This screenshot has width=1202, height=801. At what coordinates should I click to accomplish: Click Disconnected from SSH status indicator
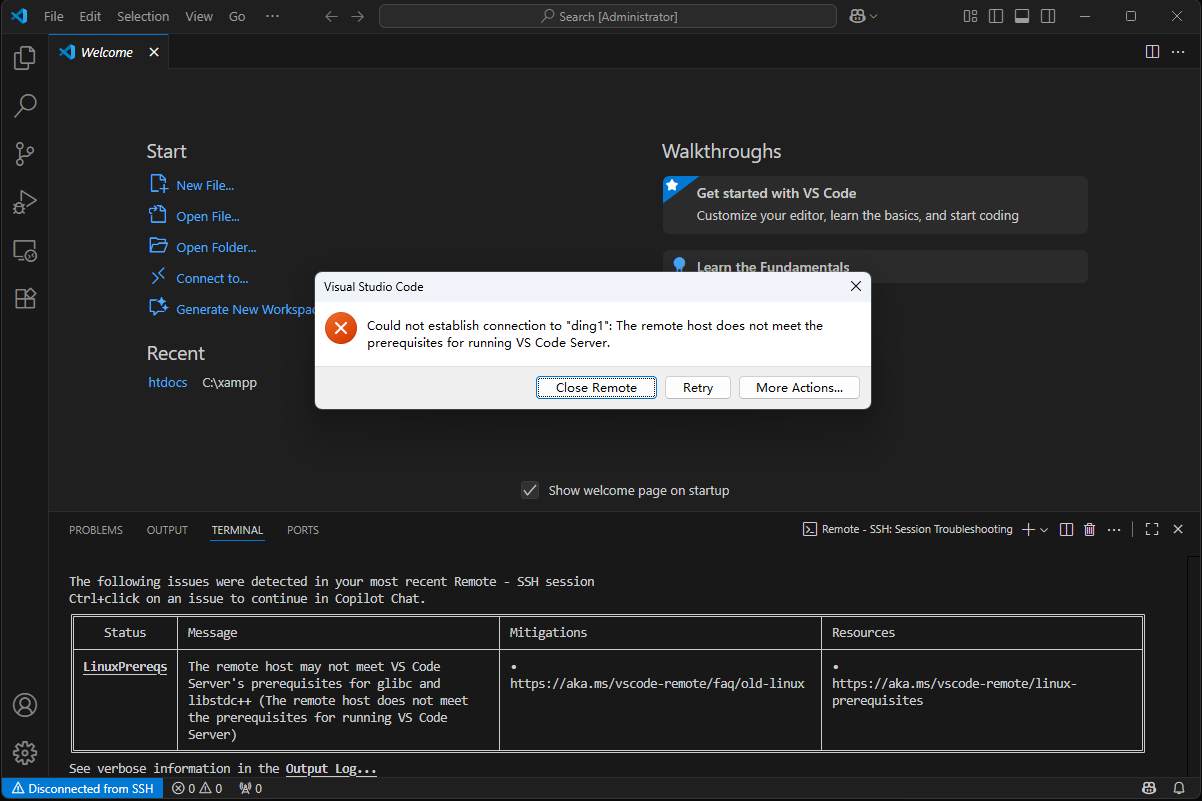83,788
